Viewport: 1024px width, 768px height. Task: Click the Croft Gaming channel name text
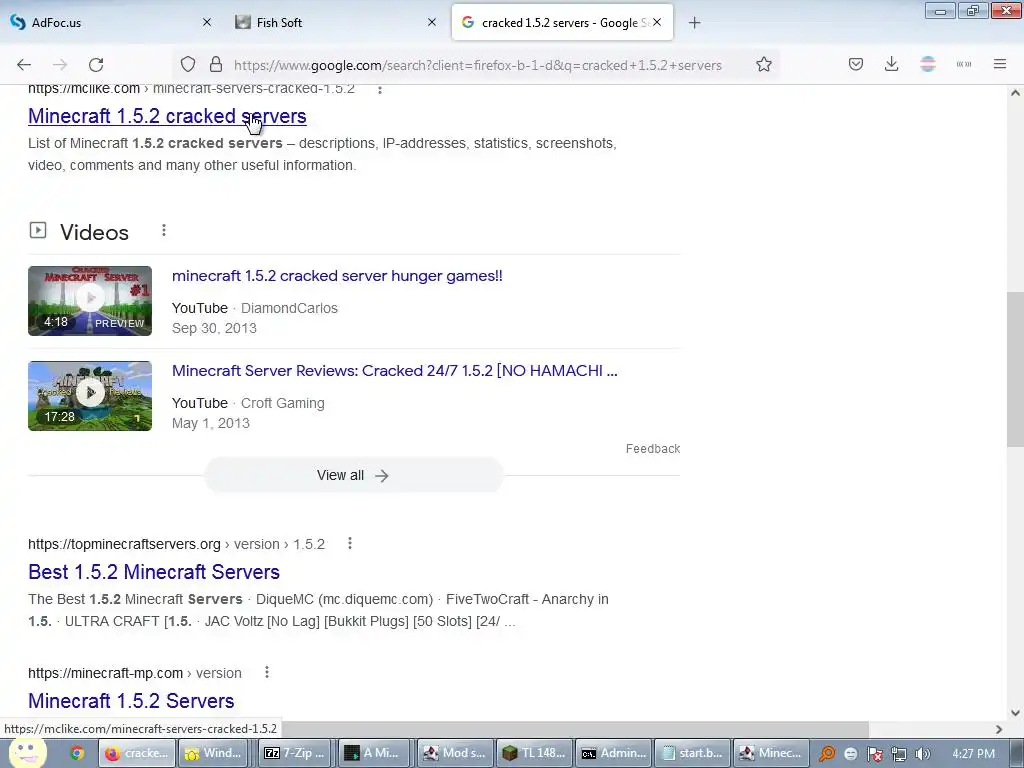283,403
